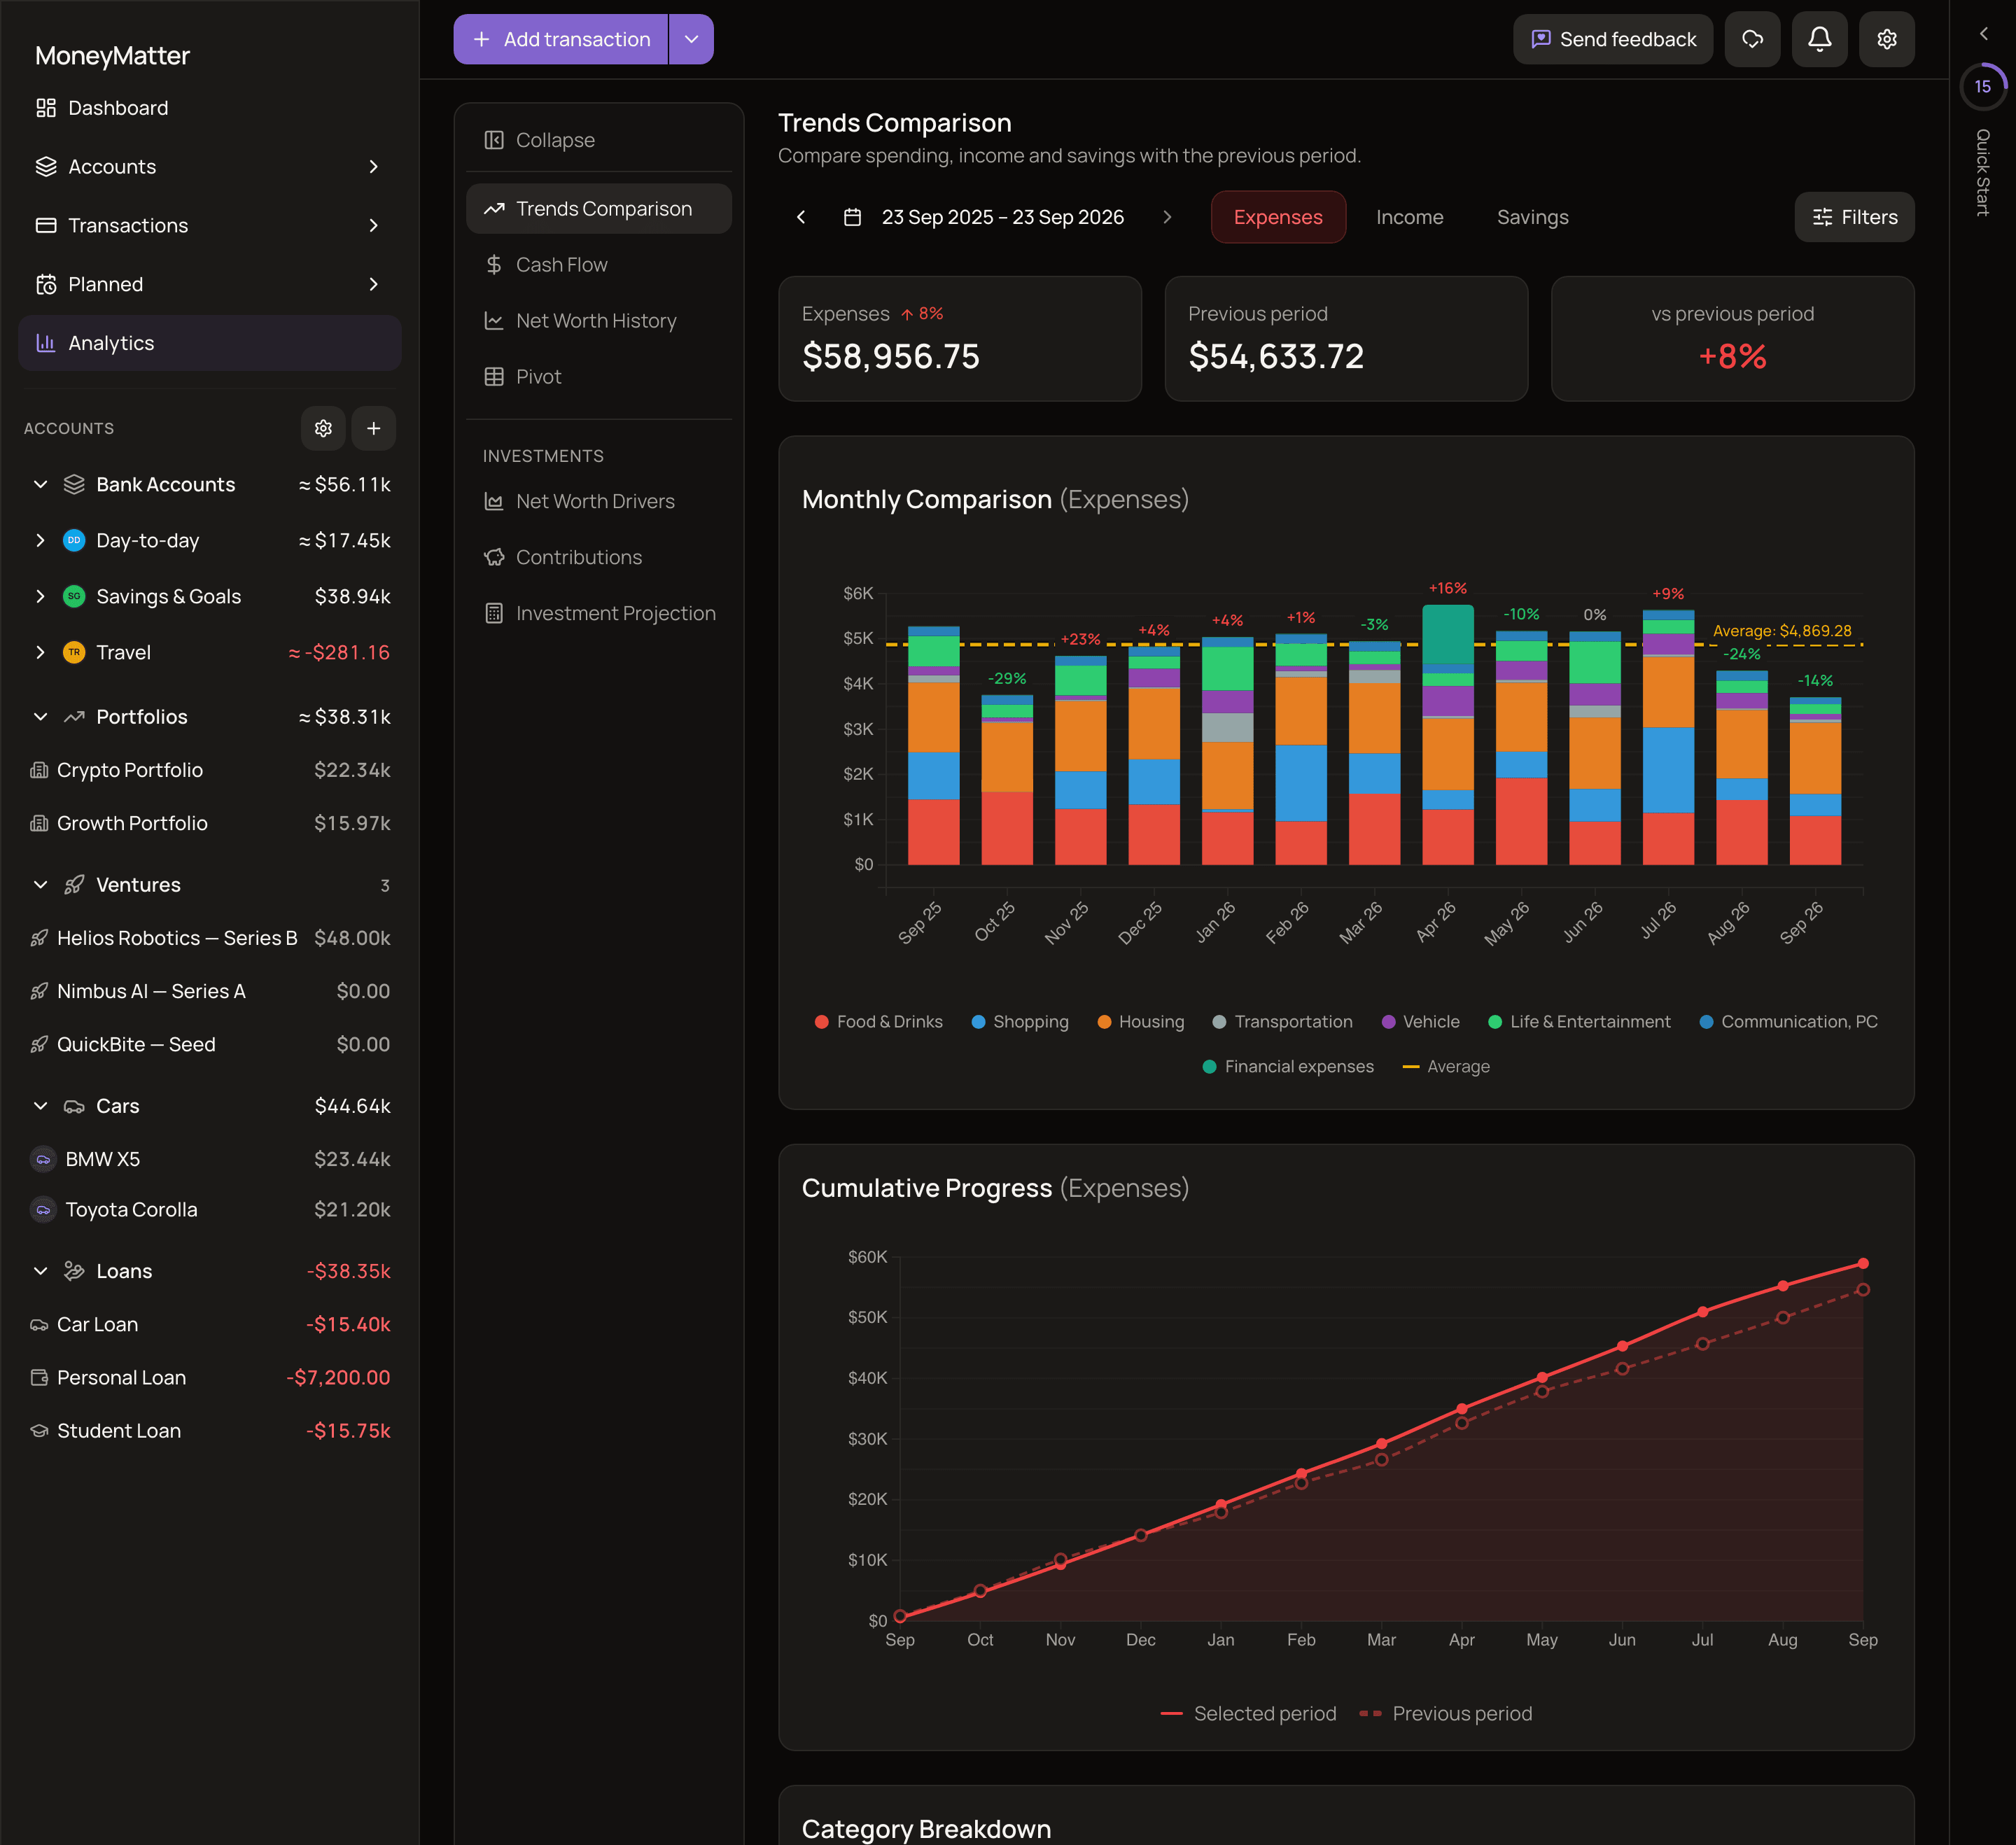Open the Investment Projection report
This screenshot has height=1845, width=2016.
point(599,613)
